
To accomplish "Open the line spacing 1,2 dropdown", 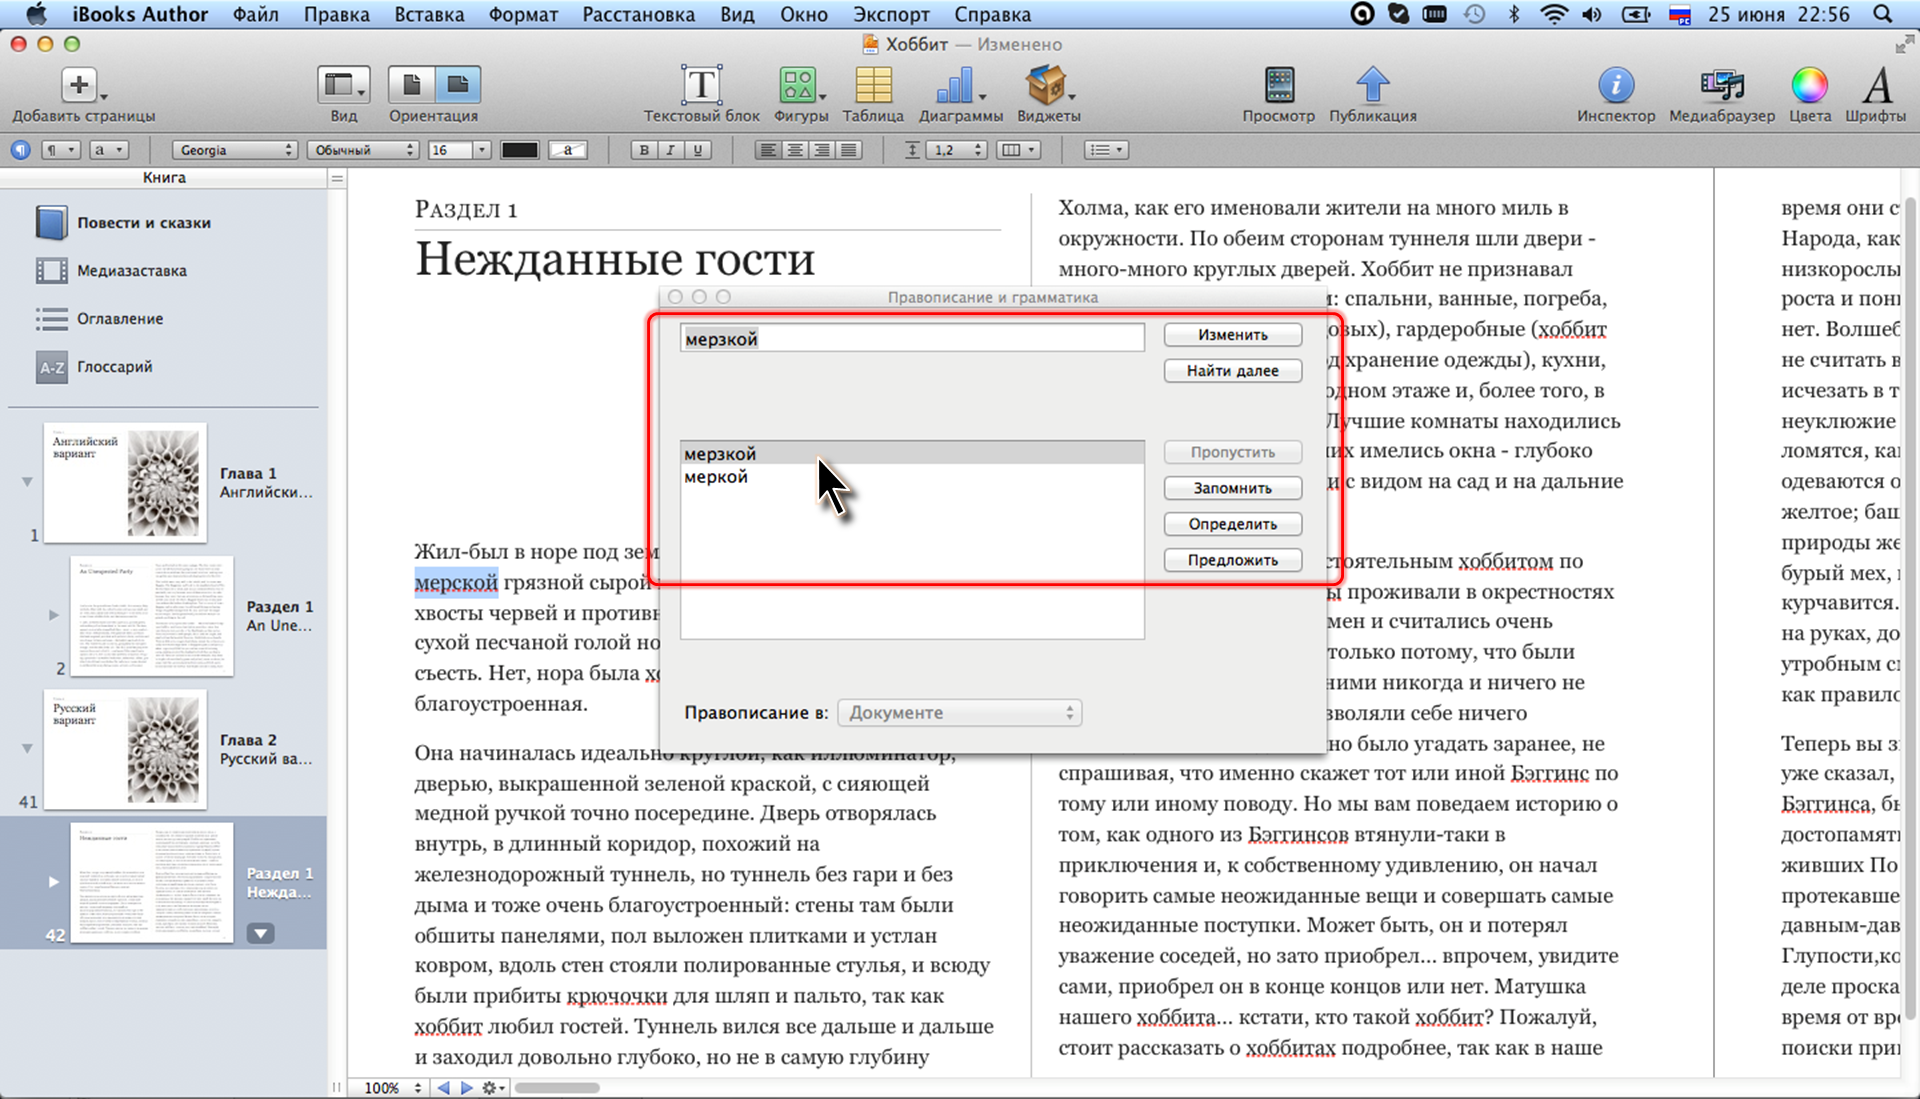I will point(956,150).
